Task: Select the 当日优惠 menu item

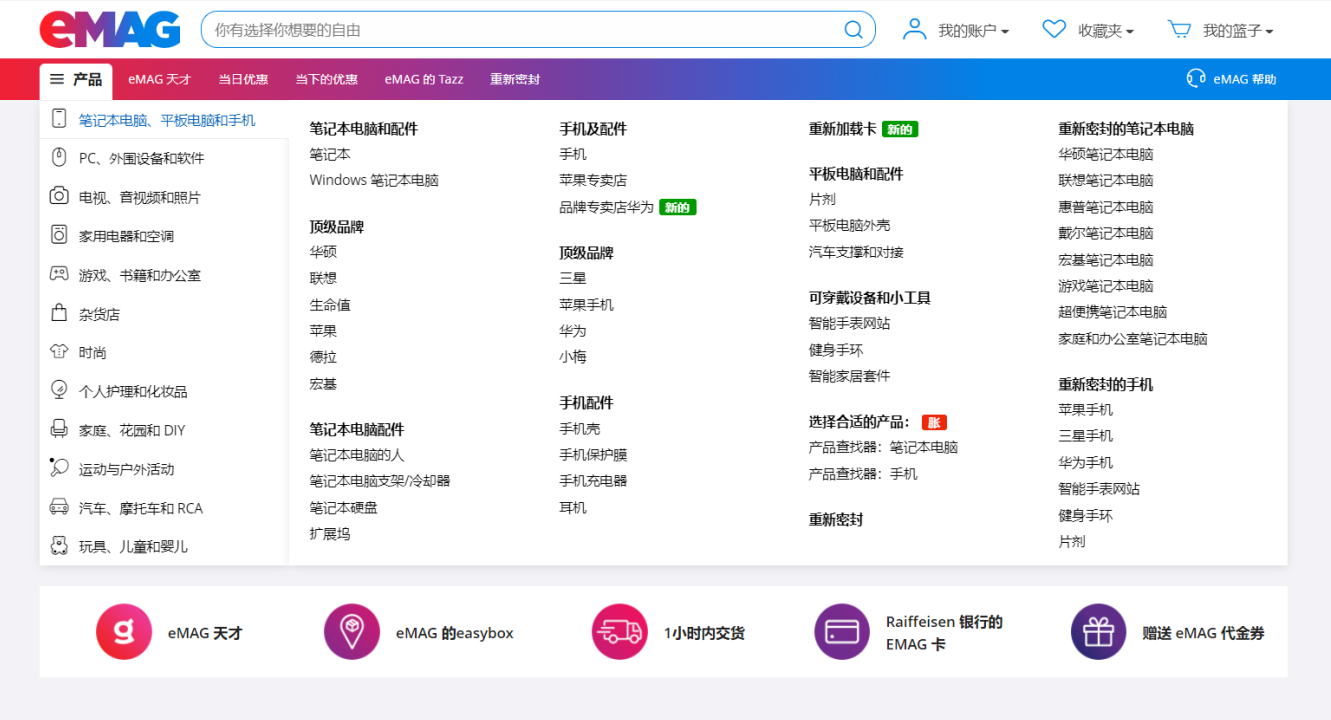Action: pyautogui.click(x=243, y=78)
